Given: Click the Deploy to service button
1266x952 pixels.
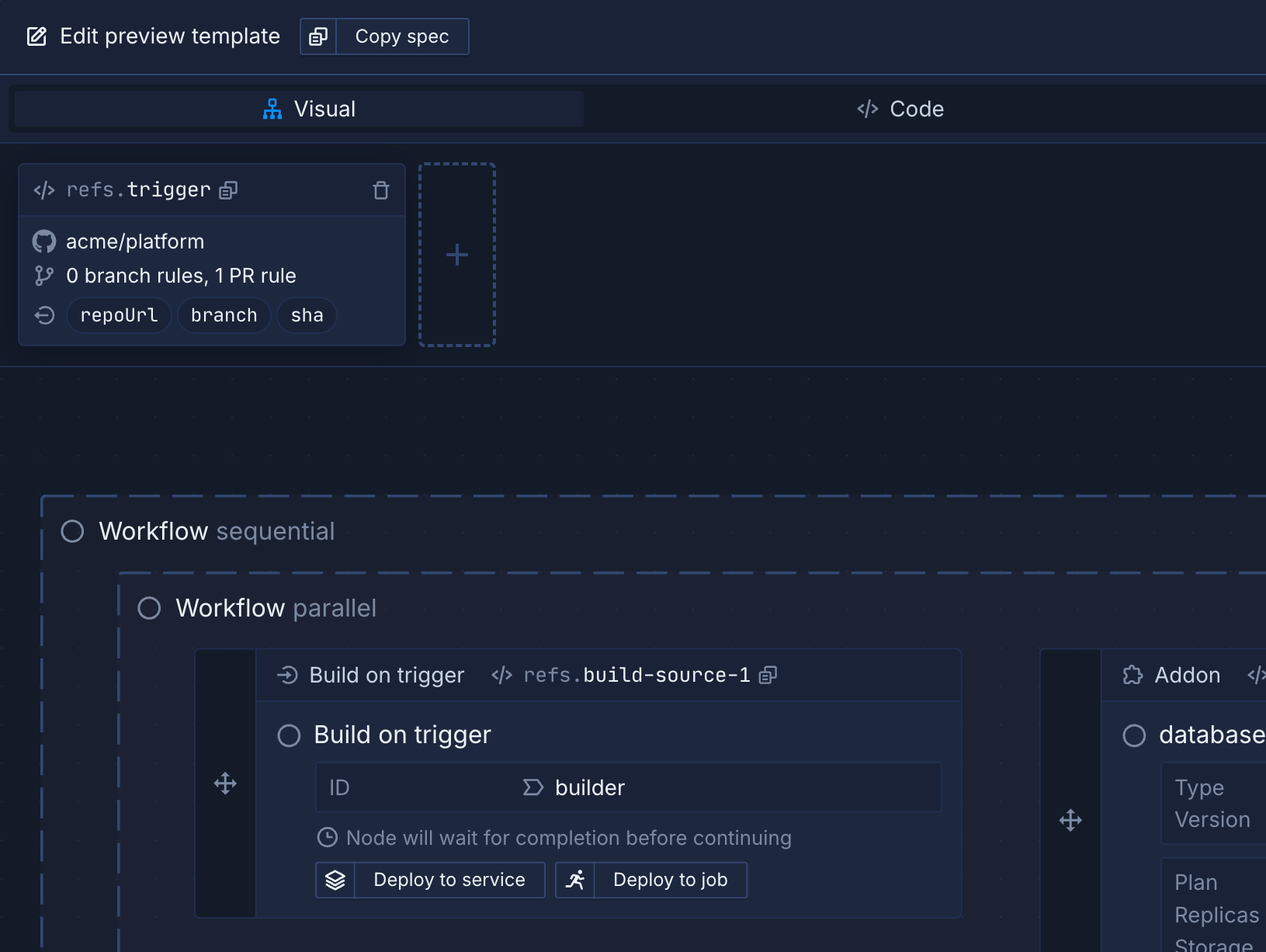Looking at the screenshot, I should [x=430, y=880].
